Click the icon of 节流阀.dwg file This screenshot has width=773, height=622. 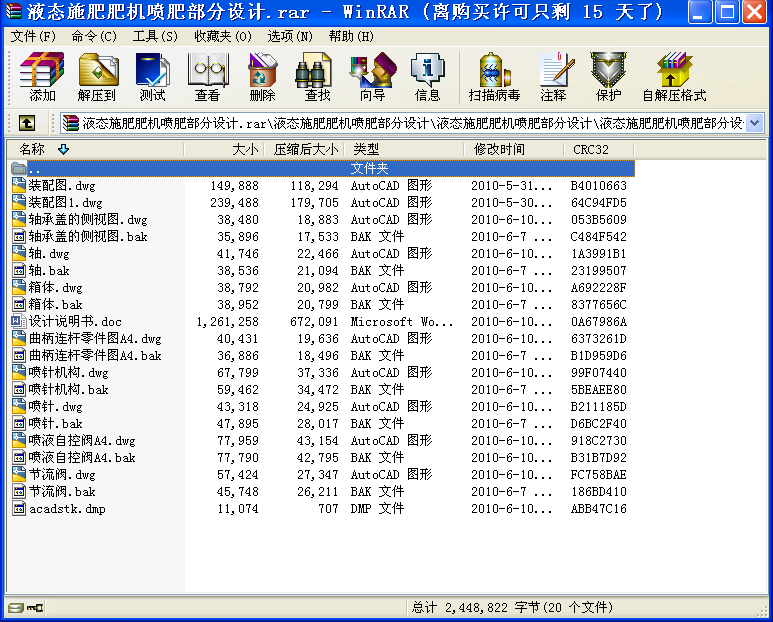(19, 474)
